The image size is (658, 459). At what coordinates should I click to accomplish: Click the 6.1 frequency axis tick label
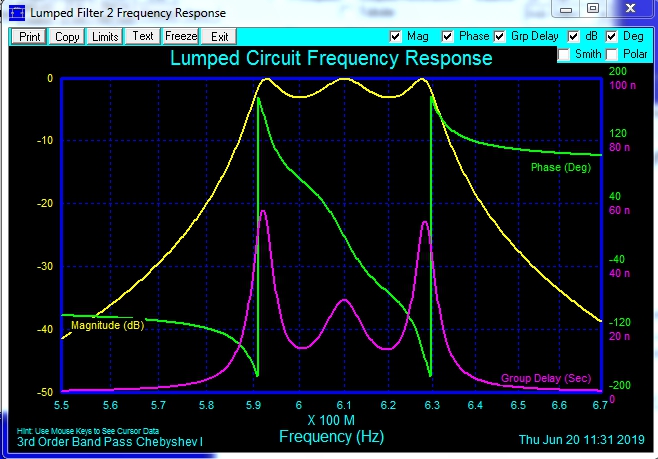[344, 405]
